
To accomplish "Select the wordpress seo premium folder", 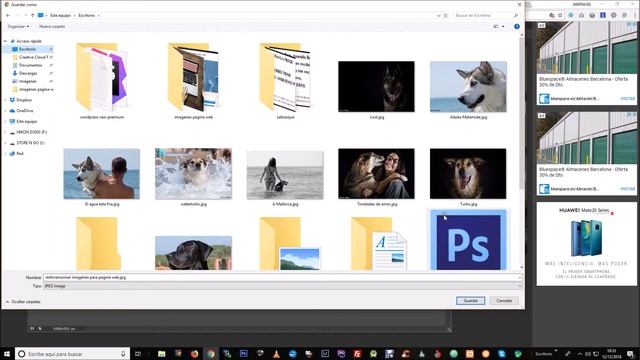I will click(x=102, y=77).
